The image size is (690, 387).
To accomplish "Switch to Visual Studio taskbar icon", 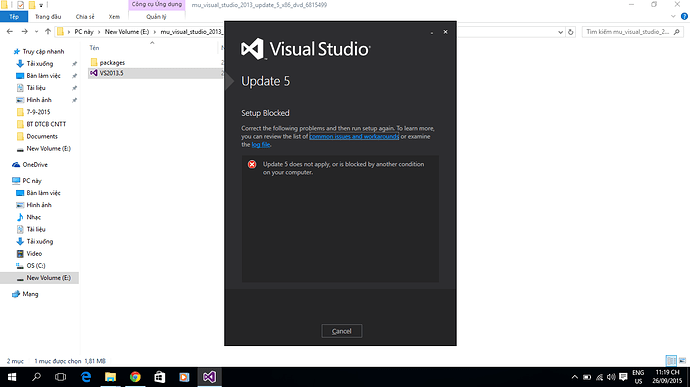I will [209, 377].
